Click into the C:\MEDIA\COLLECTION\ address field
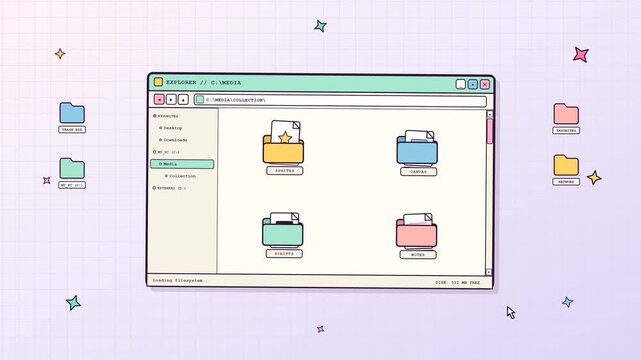This screenshot has width=641, height=360. 341,100
